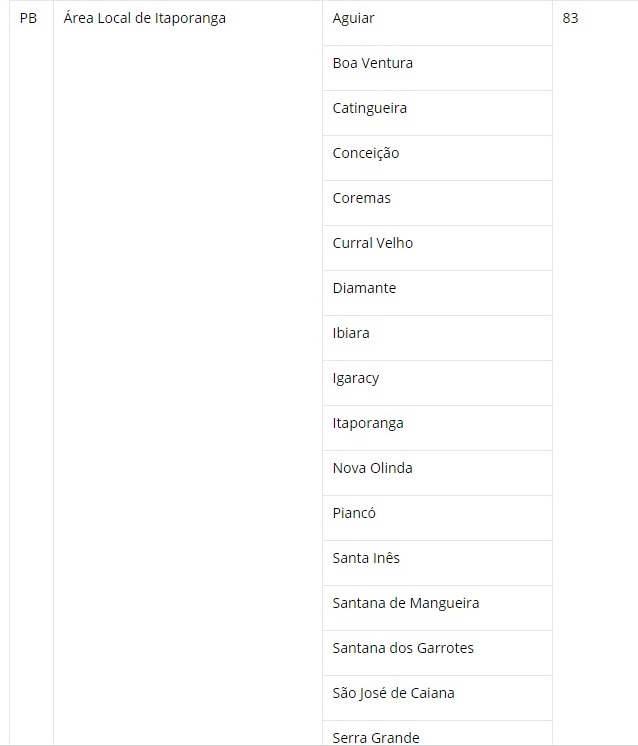638x746 pixels.
Task: Click the Itaporanga municipality cell
Action: point(368,423)
